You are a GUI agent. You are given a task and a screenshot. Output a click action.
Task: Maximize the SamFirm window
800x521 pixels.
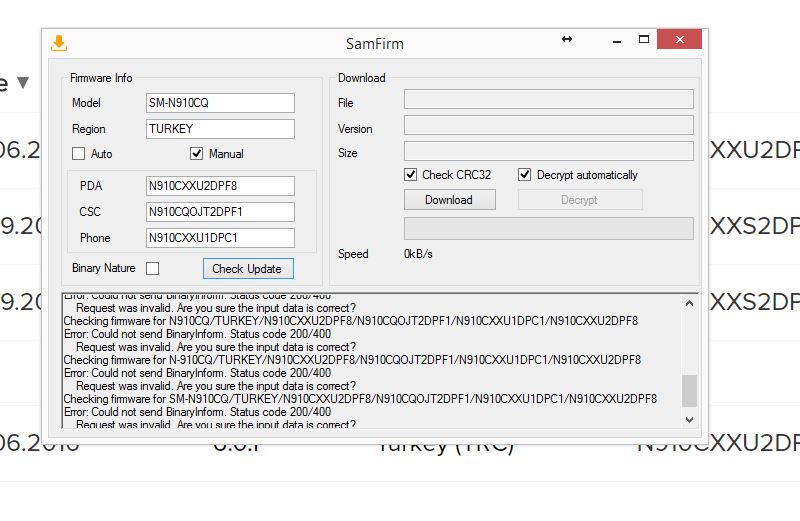coord(644,39)
